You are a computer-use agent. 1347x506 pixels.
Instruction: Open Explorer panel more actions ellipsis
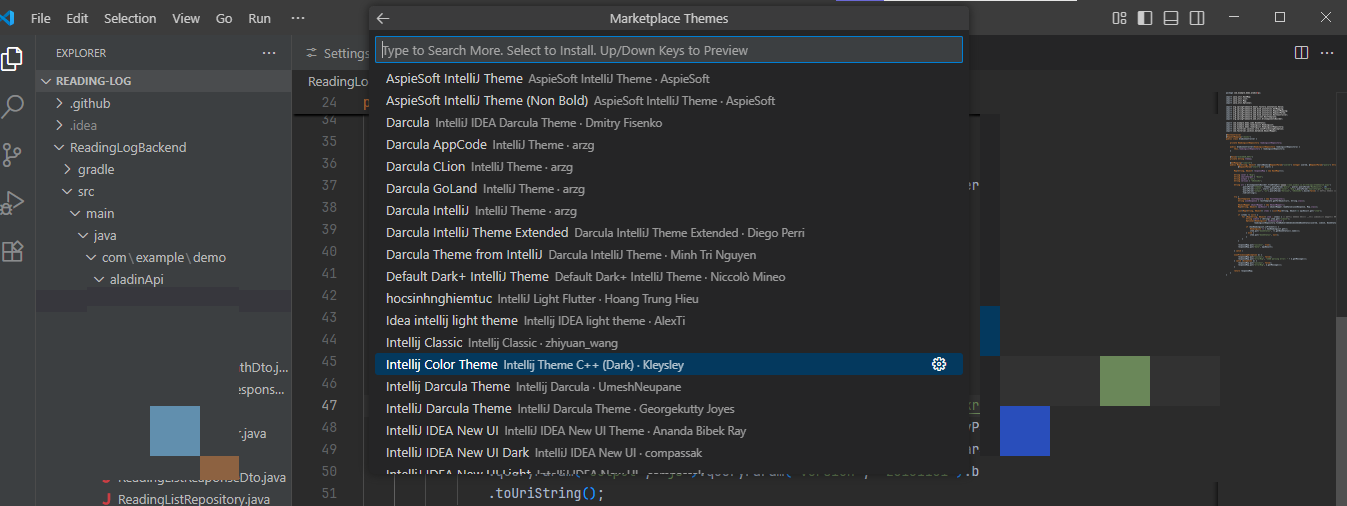pyautogui.click(x=269, y=53)
